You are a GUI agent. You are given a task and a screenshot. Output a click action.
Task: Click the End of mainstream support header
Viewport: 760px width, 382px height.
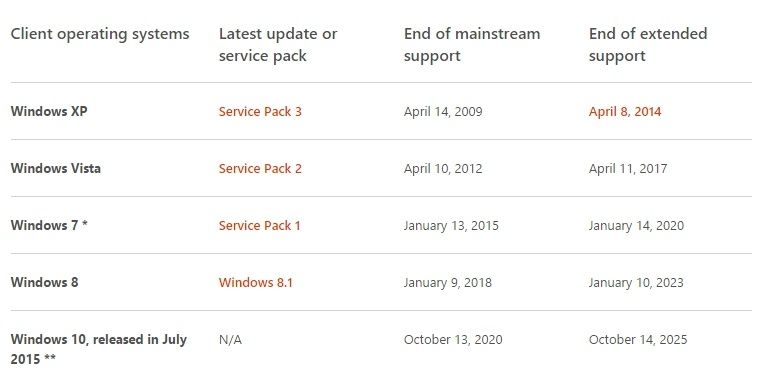(472, 45)
